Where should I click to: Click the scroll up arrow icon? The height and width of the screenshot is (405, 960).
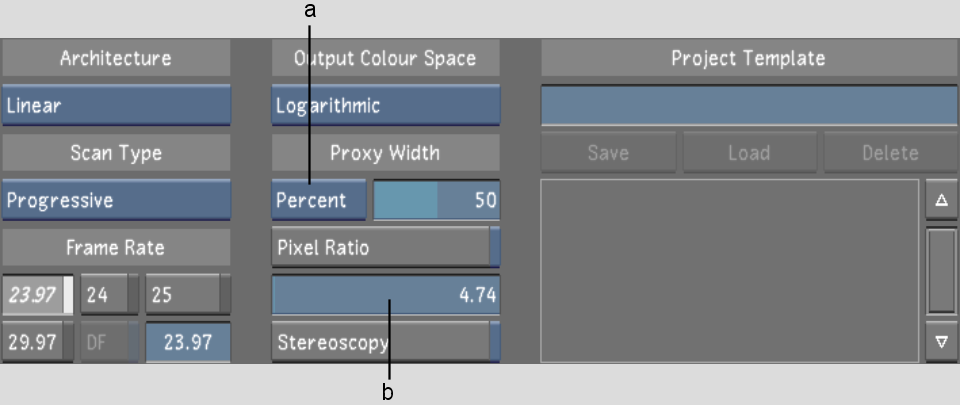click(x=942, y=199)
